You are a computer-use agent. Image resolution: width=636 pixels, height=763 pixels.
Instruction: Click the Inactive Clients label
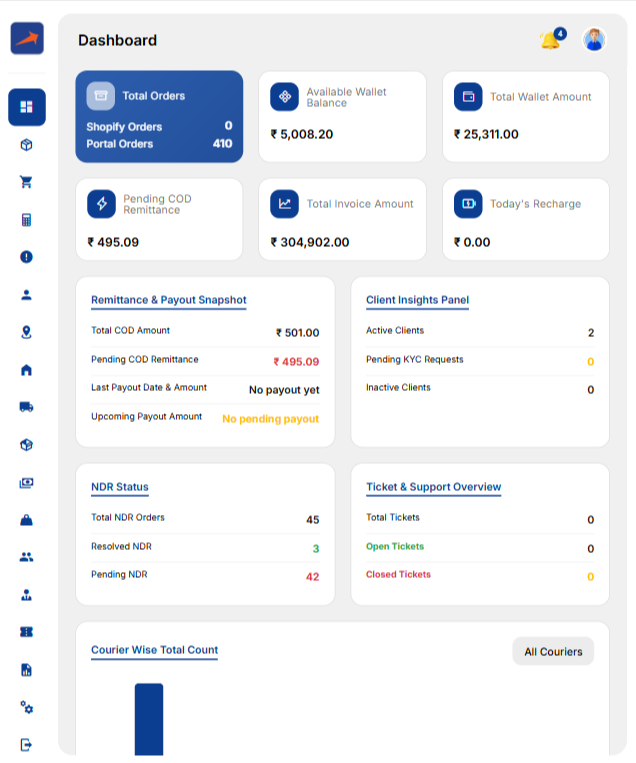pyautogui.click(x=398, y=387)
